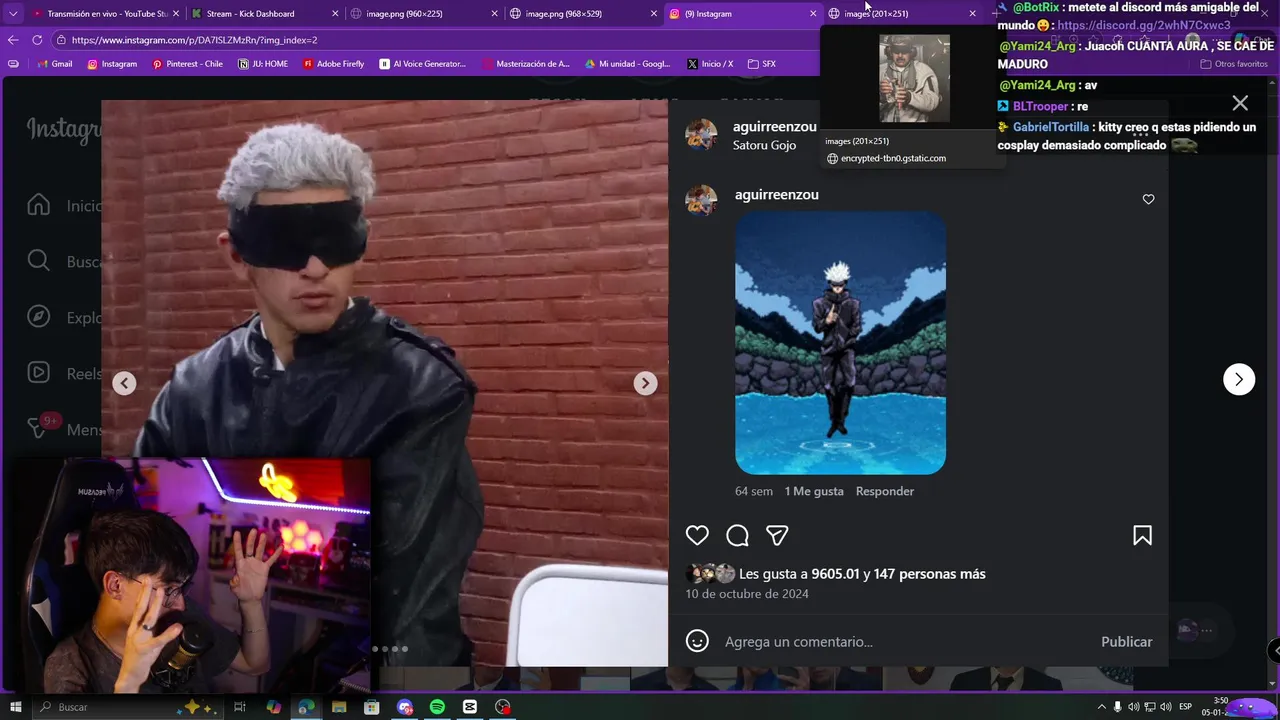Show previous image in the carousel

(x=124, y=383)
